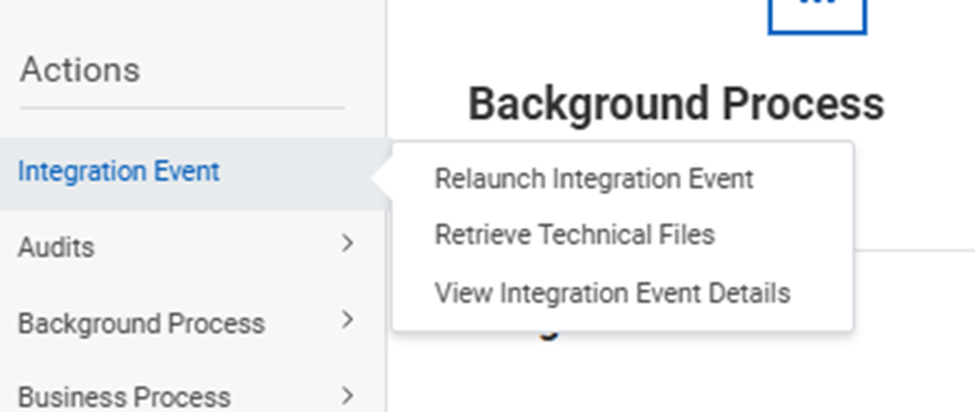Viewport: 975px width, 412px height.
Task: Click the arrow beside Background Process action
Action: click(347, 320)
